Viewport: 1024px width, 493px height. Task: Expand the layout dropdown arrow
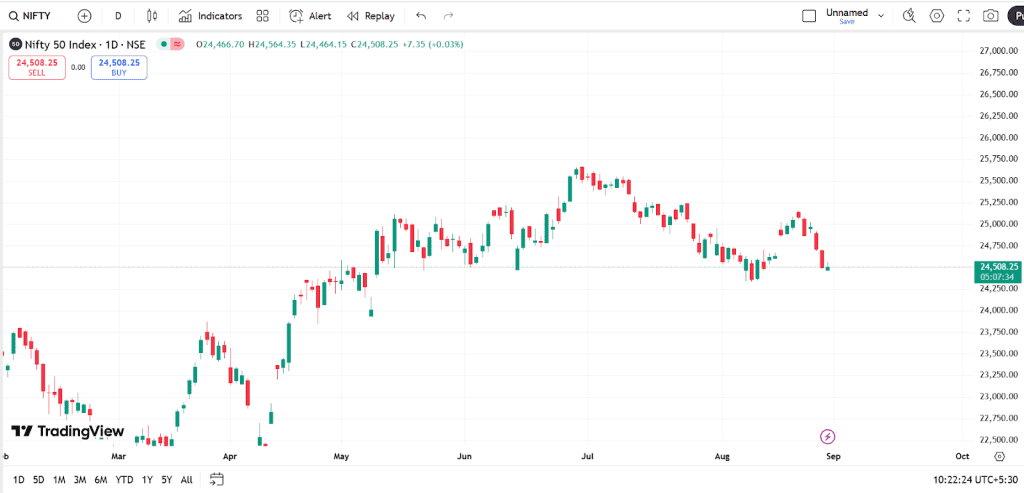881,16
